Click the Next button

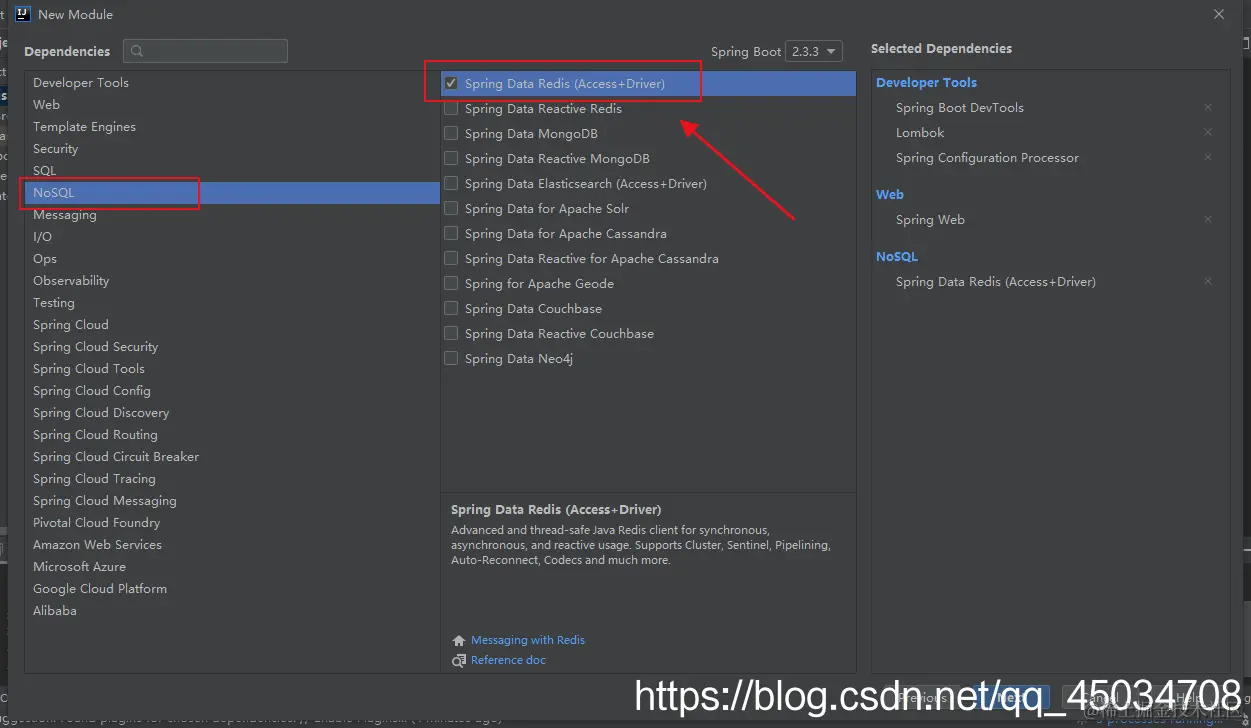(x=1012, y=697)
